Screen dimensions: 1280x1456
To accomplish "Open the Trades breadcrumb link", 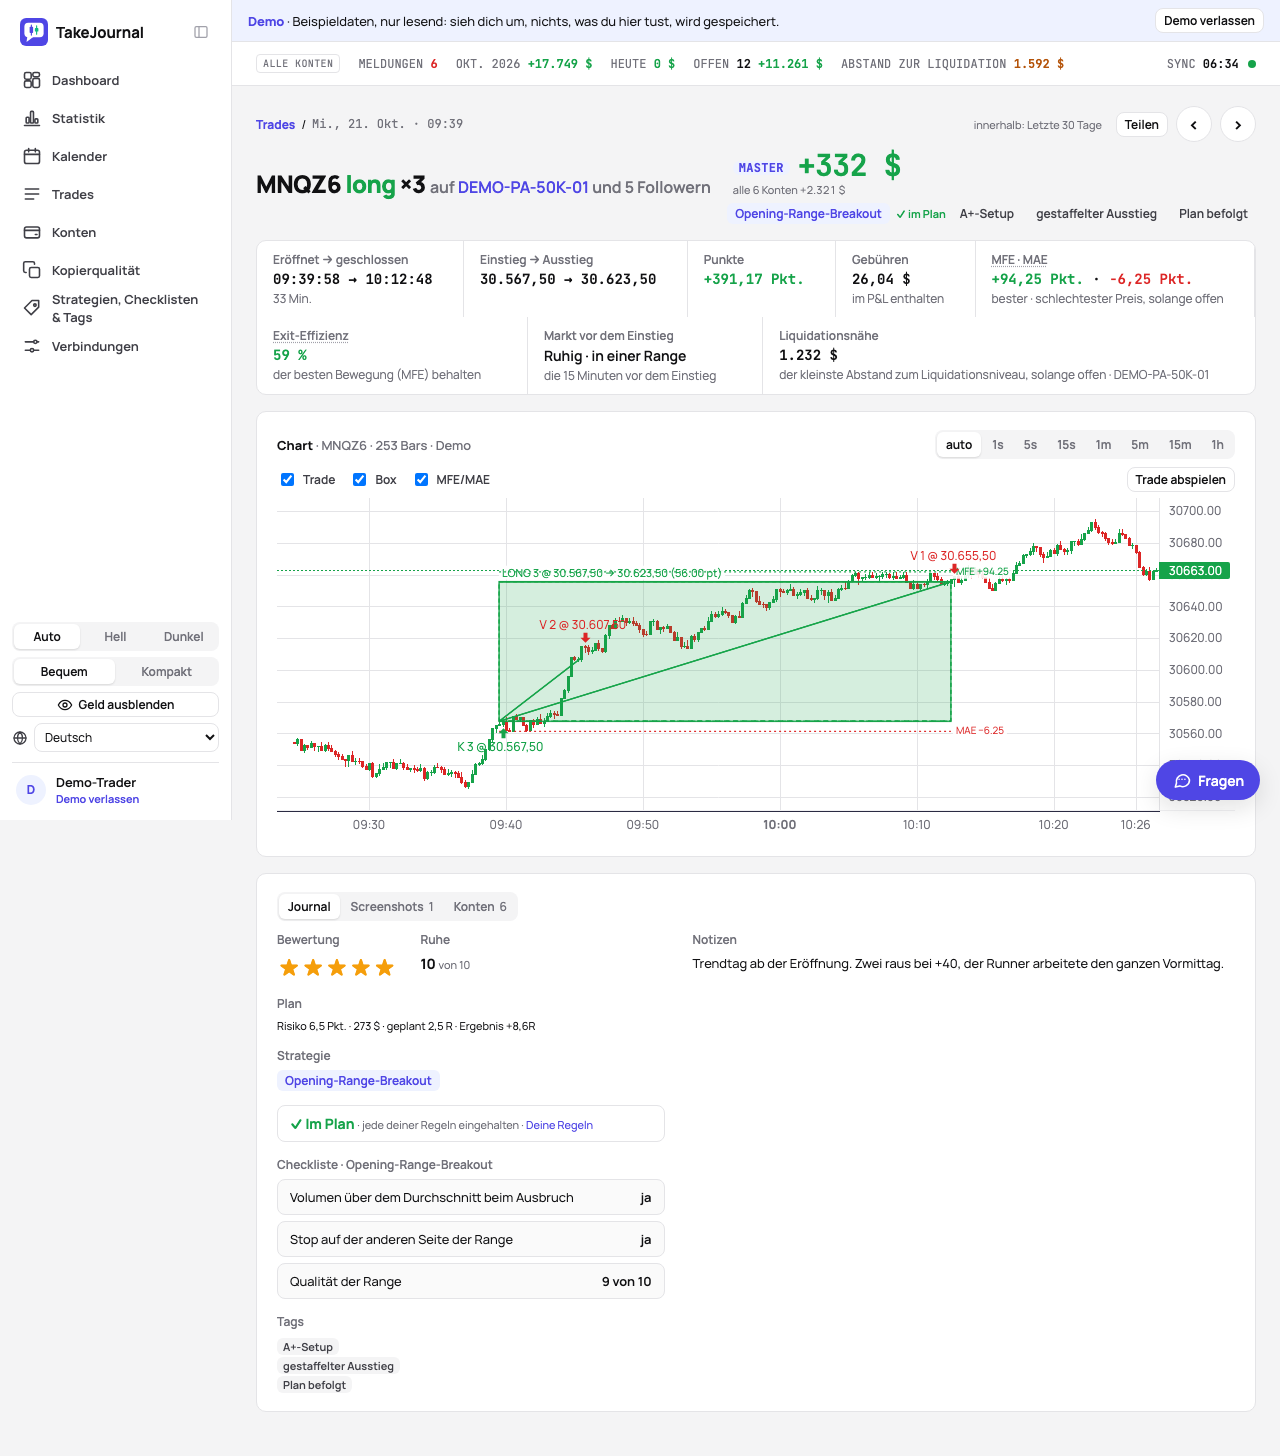I will 275,125.
